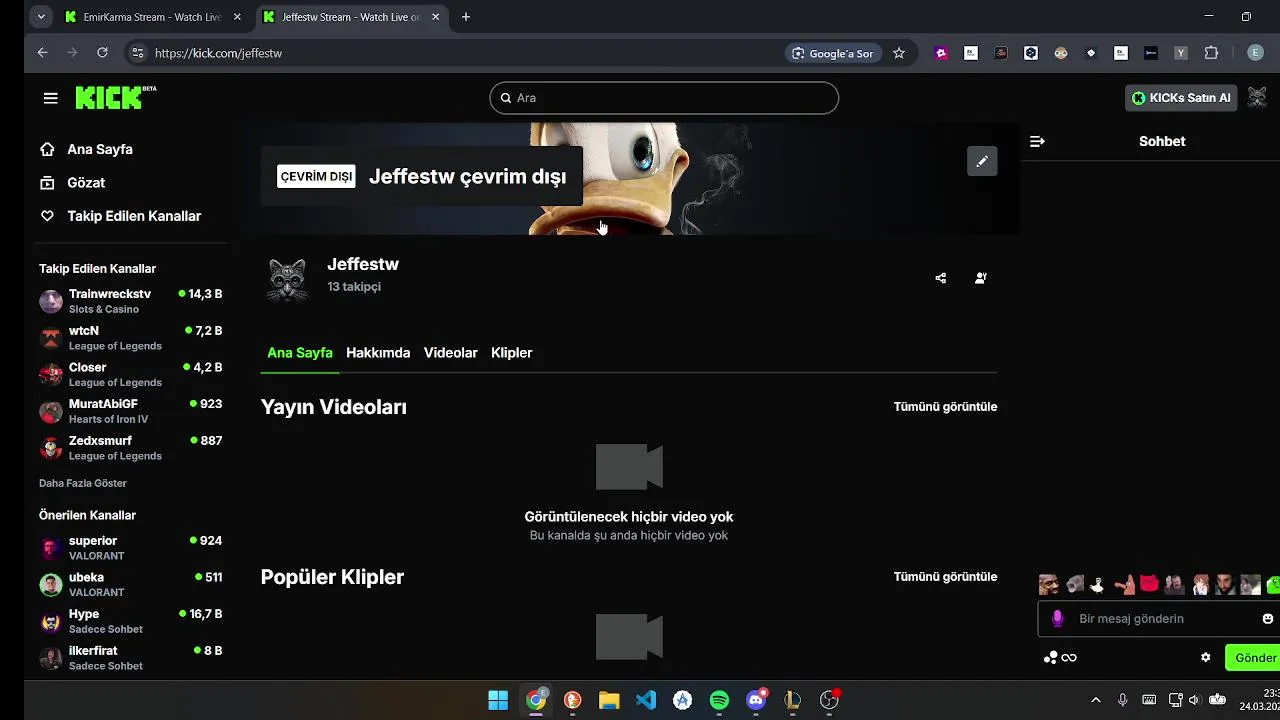Edit the channel banner with the pencil icon
This screenshot has width=1280, height=720.
982,161
